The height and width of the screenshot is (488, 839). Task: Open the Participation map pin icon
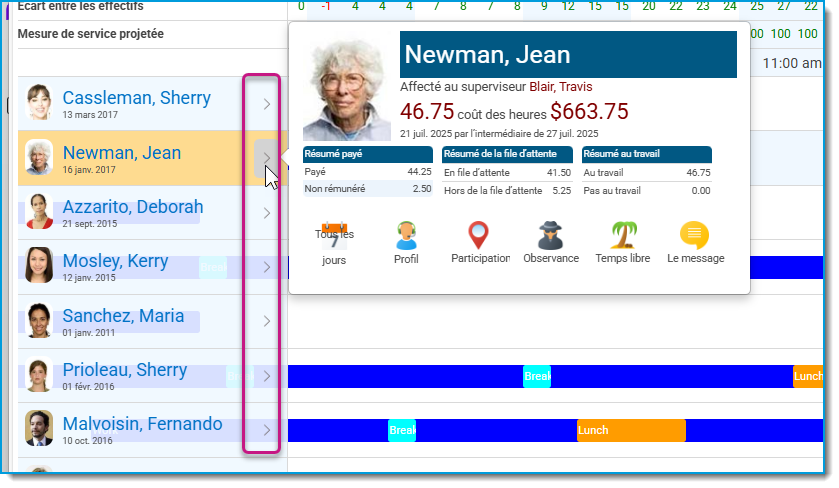[x=478, y=235]
